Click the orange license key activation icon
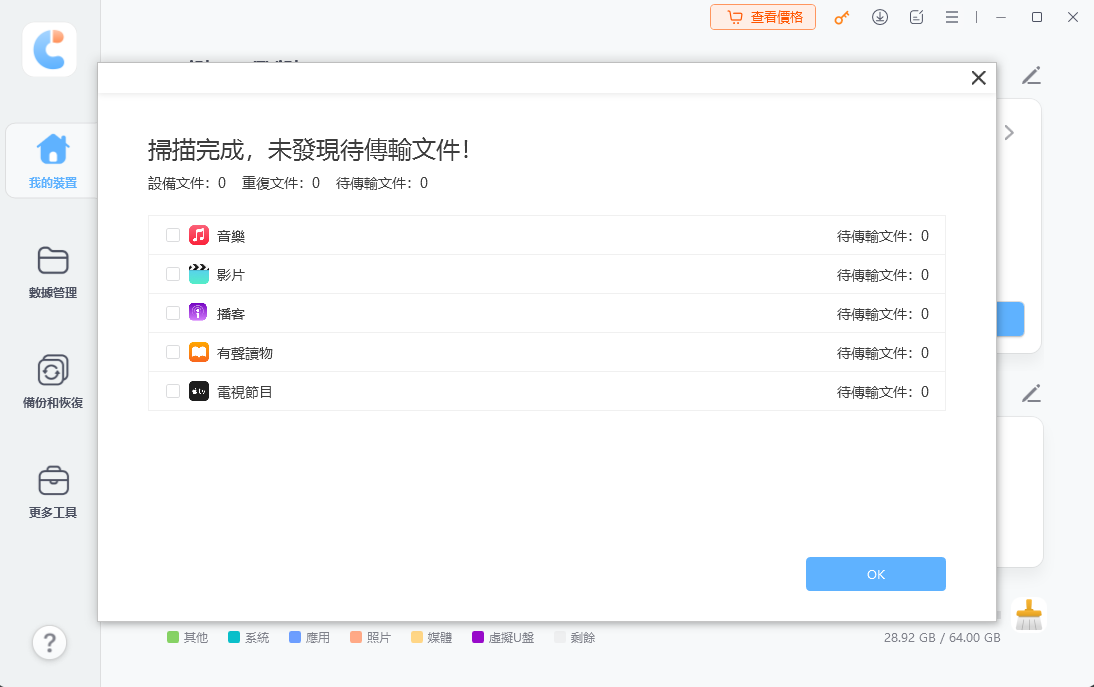Screen dimensions: 1094x687 (x=841, y=17)
